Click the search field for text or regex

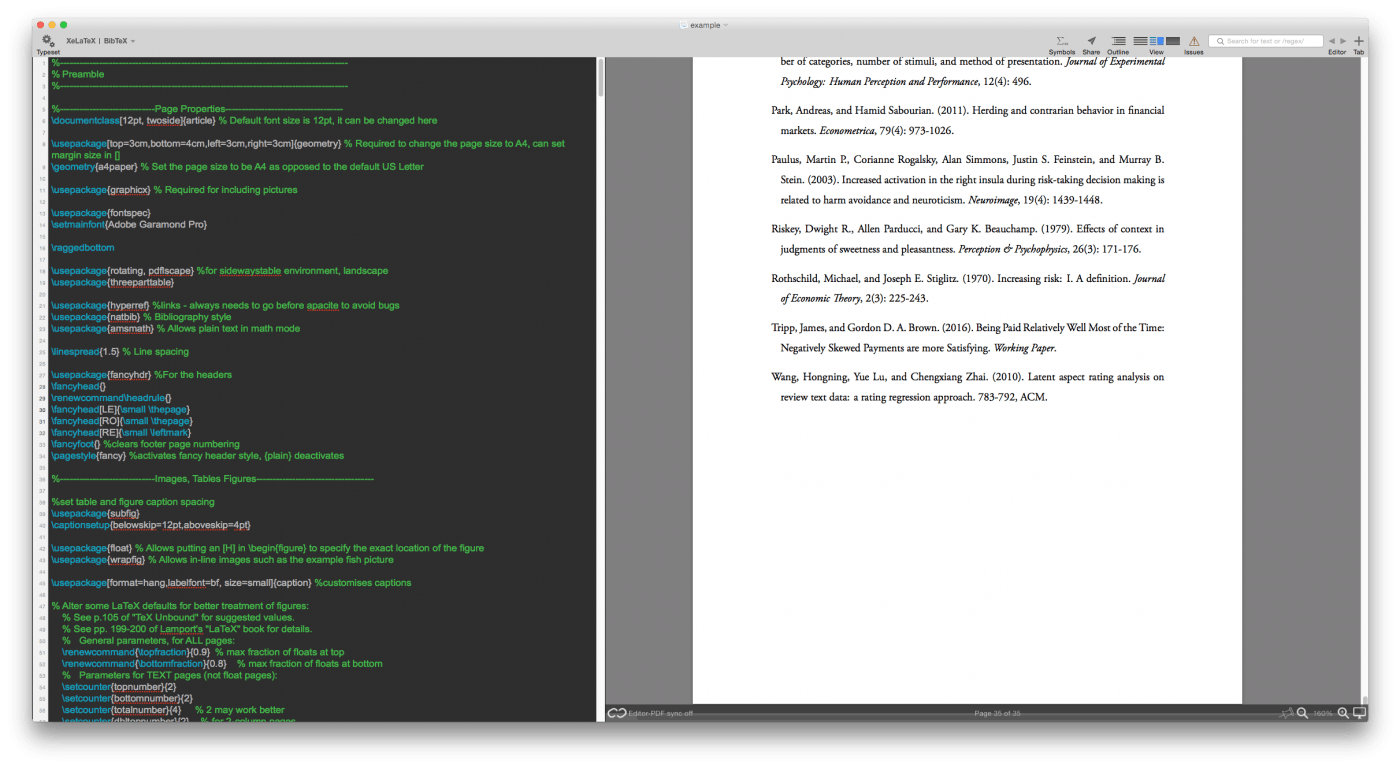pos(1266,41)
